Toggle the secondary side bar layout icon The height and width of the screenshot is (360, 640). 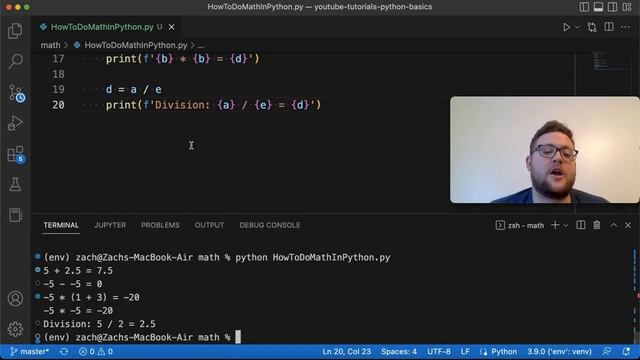point(612,7)
